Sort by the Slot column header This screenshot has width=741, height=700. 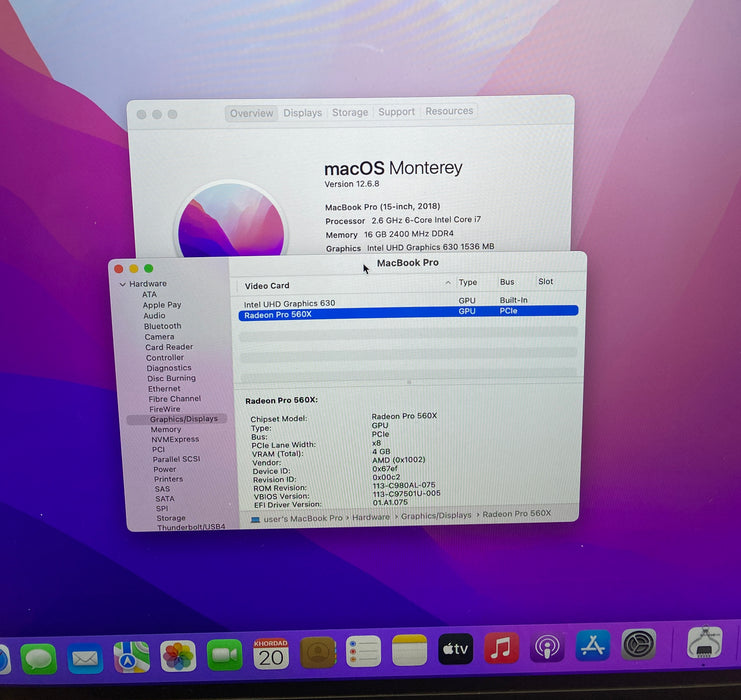tap(545, 281)
